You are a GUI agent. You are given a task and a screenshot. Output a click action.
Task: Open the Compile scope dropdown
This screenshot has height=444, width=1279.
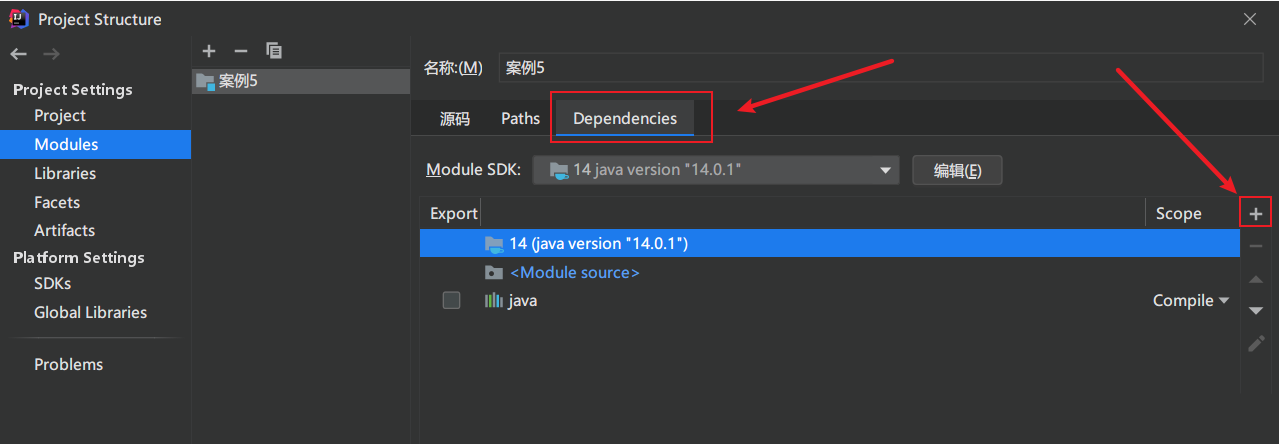(1191, 300)
